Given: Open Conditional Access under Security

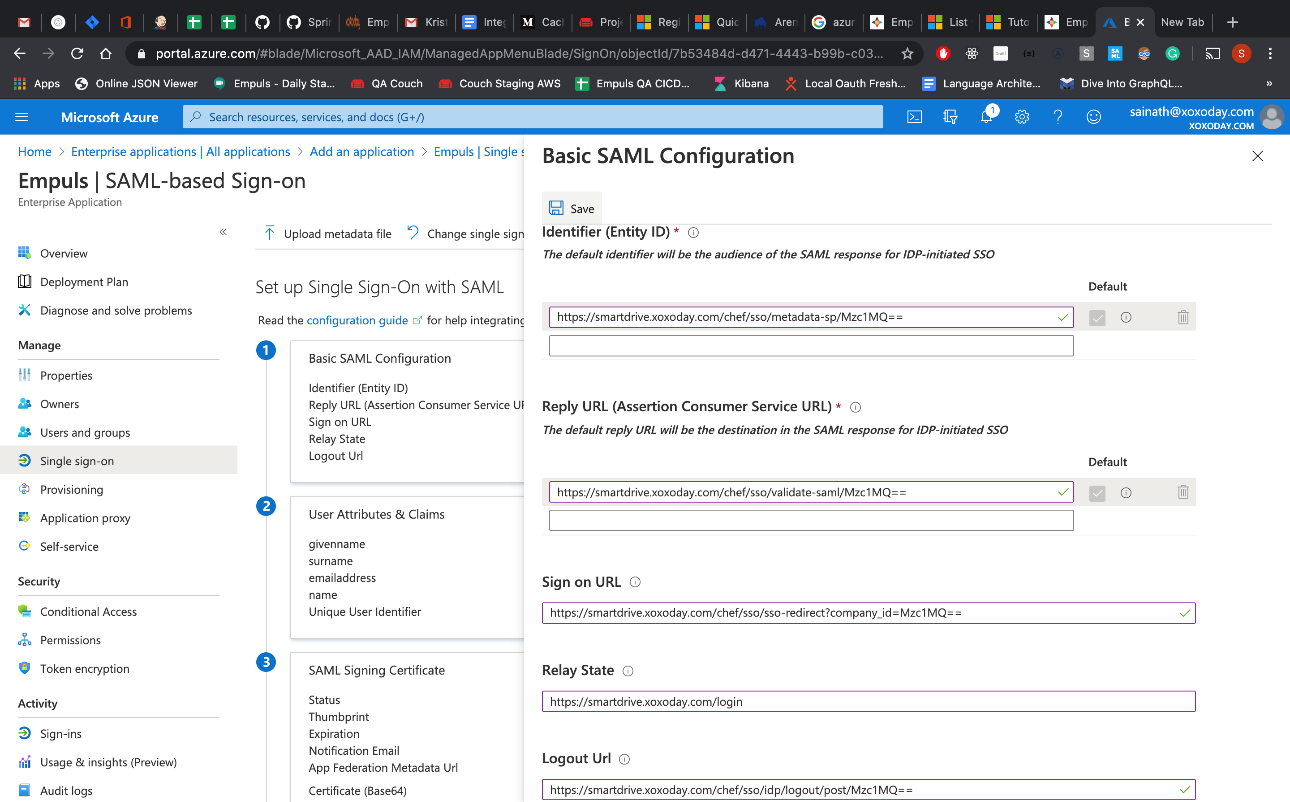Looking at the screenshot, I should (88, 612).
